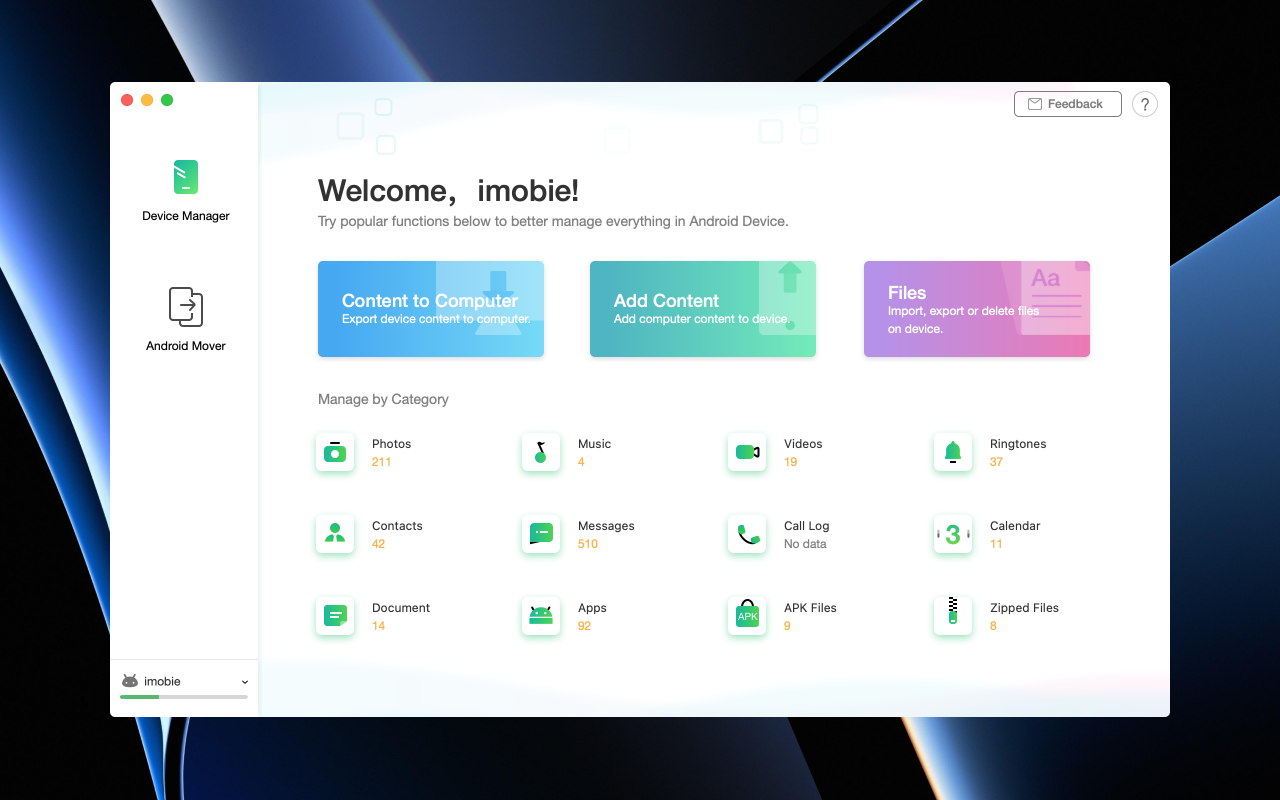Click the Content to Computer card

(x=431, y=309)
